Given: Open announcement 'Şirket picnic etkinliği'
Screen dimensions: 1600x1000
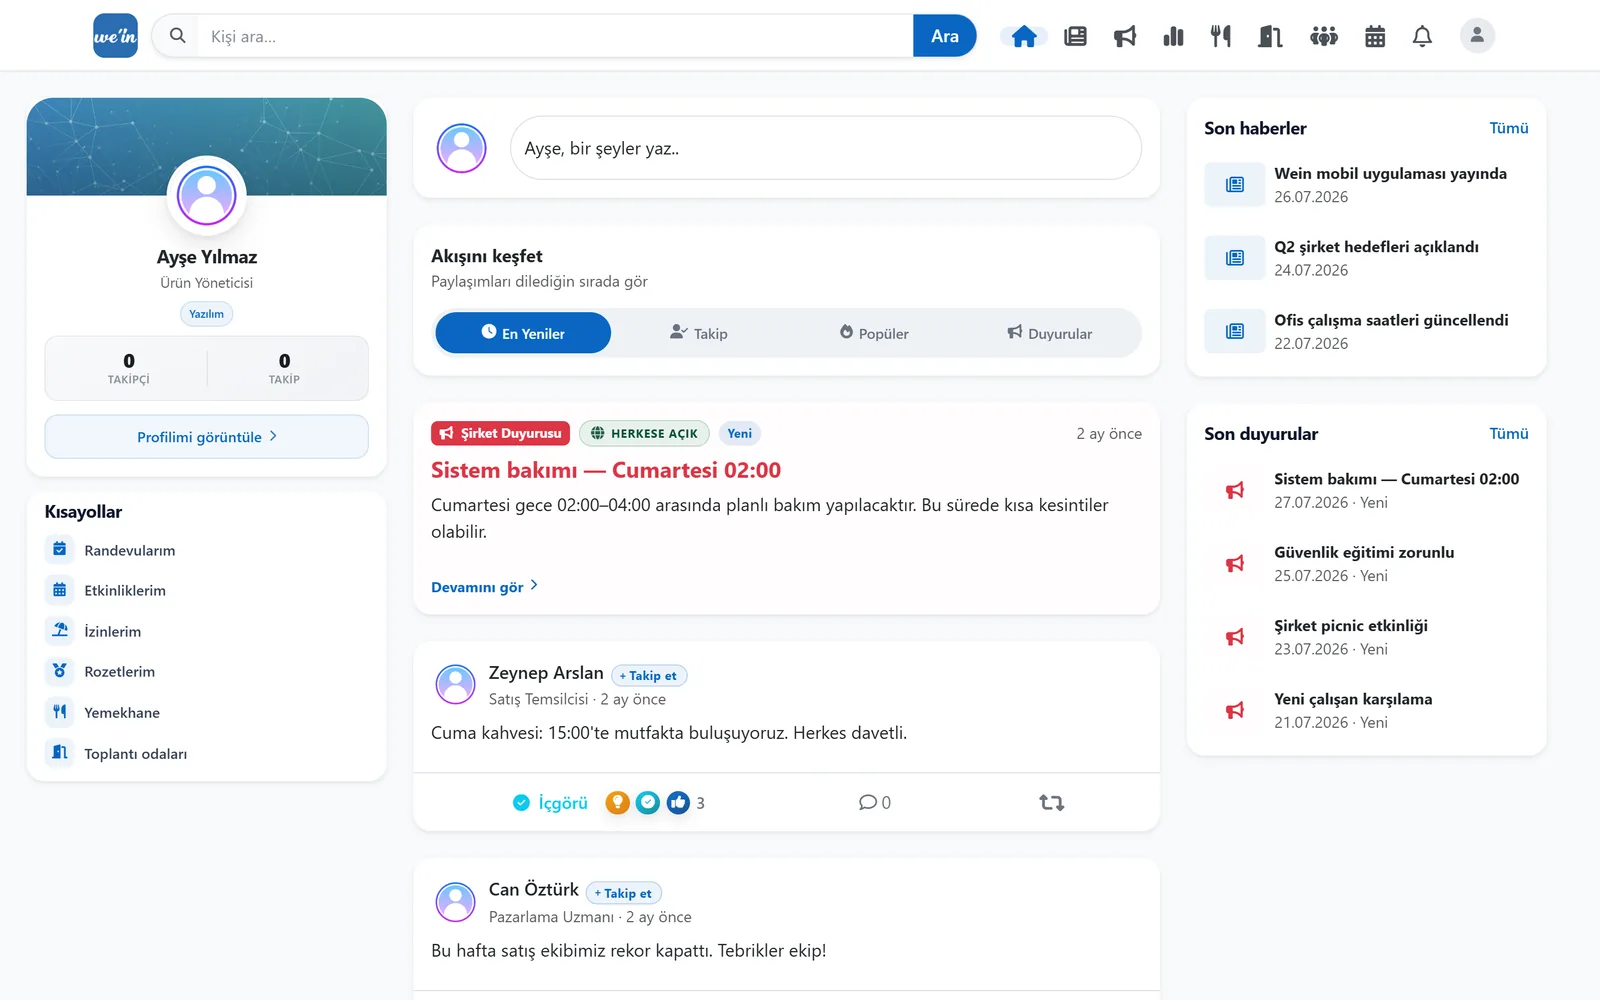Looking at the screenshot, I should [1366, 637].
